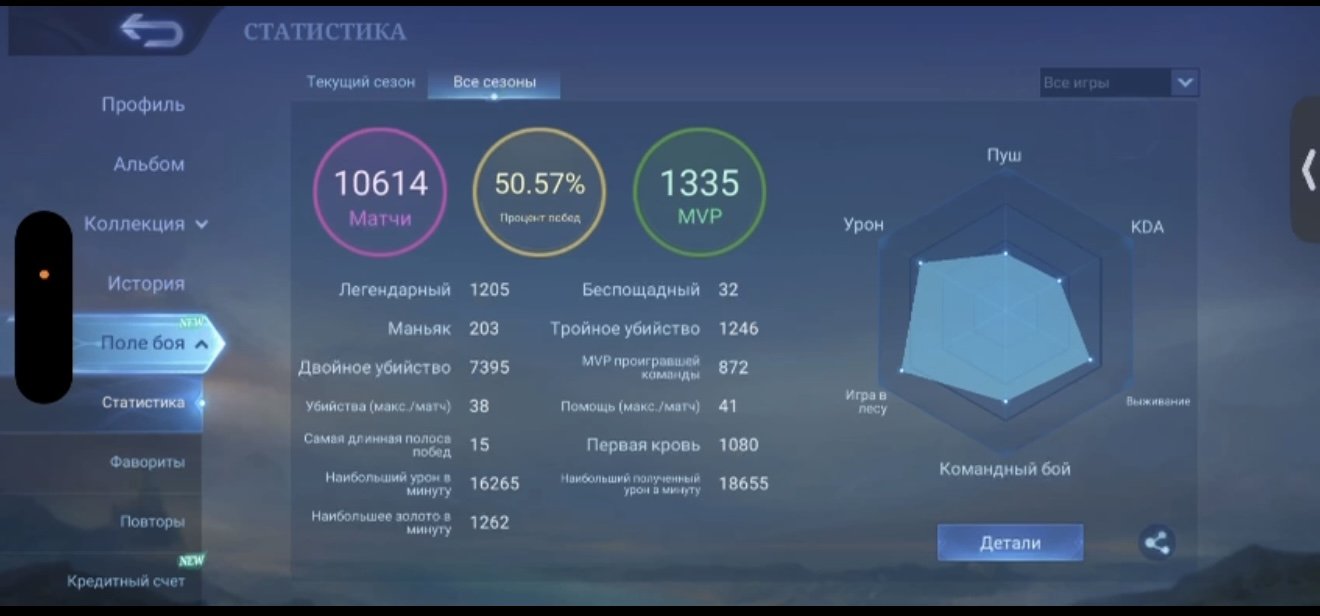Go back with the return arrow icon
The height and width of the screenshot is (616, 1320).
tap(152, 32)
